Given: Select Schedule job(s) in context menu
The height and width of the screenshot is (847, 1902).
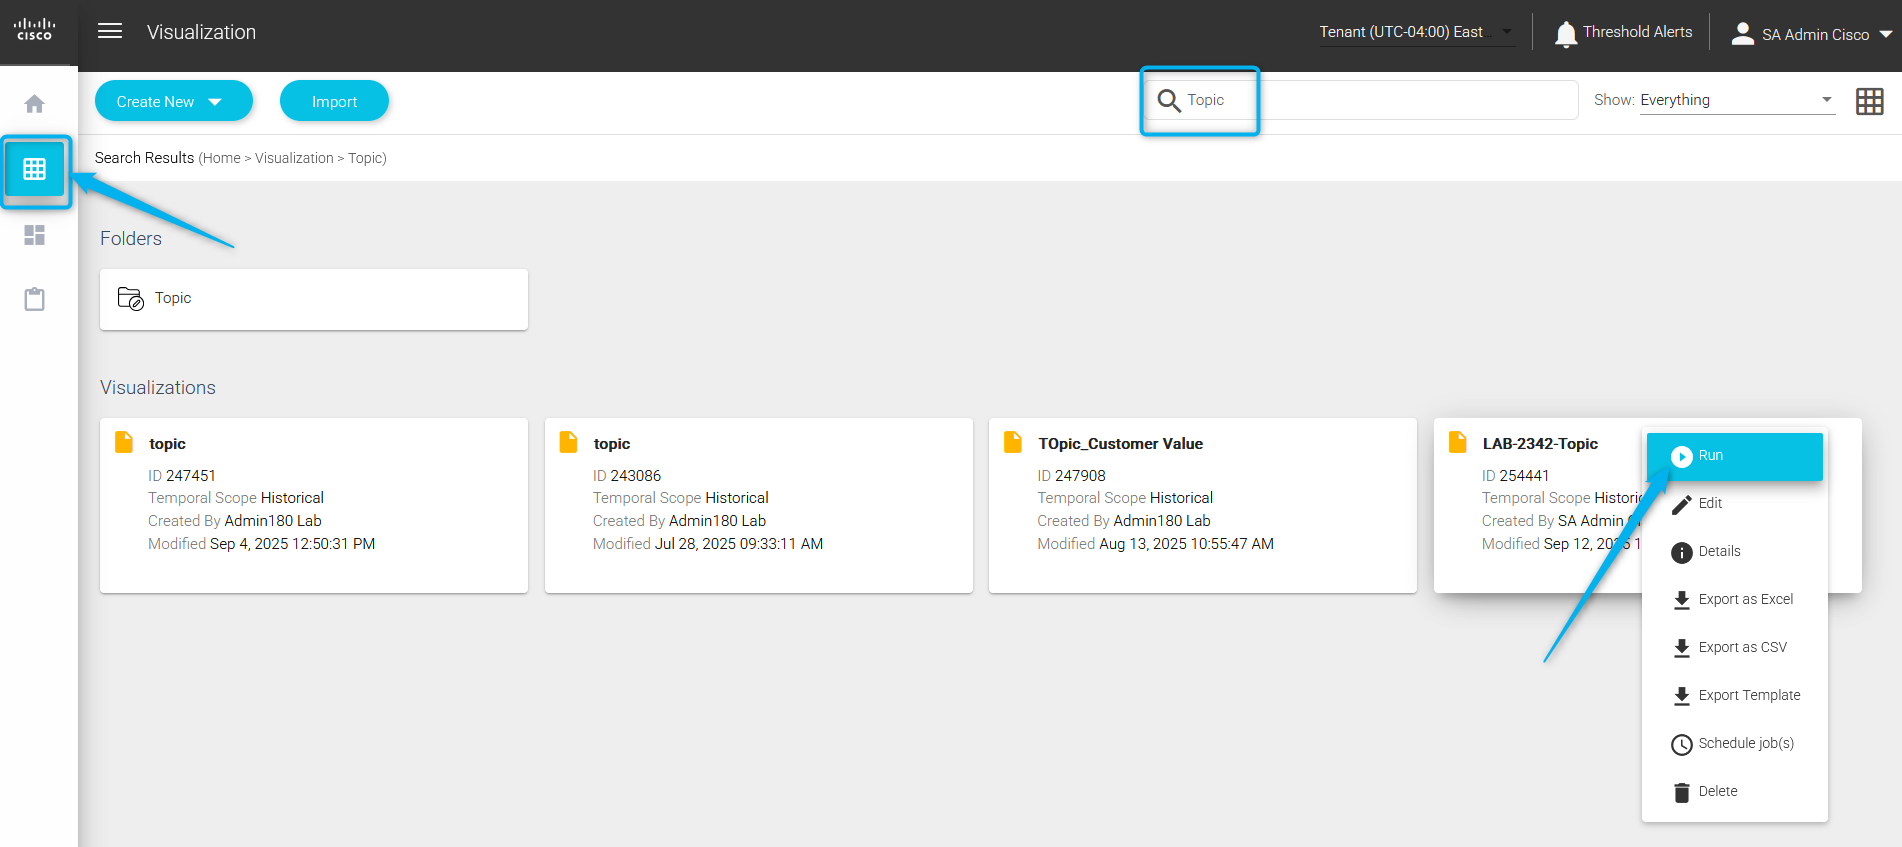Looking at the screenshot, I should 1745,743.
